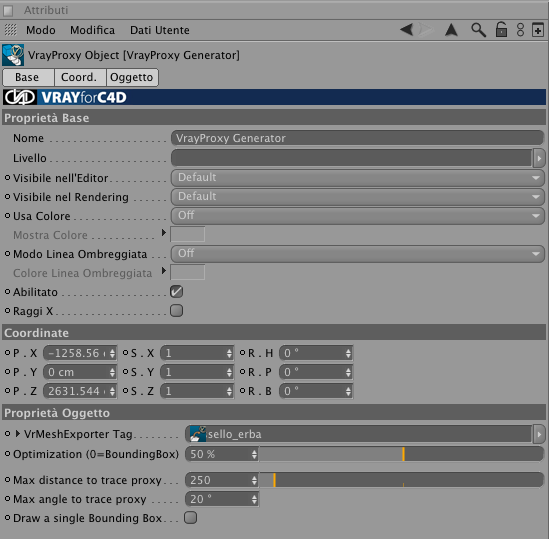
Task: Click the Optimization 50 % stepper
Action: 255,454
